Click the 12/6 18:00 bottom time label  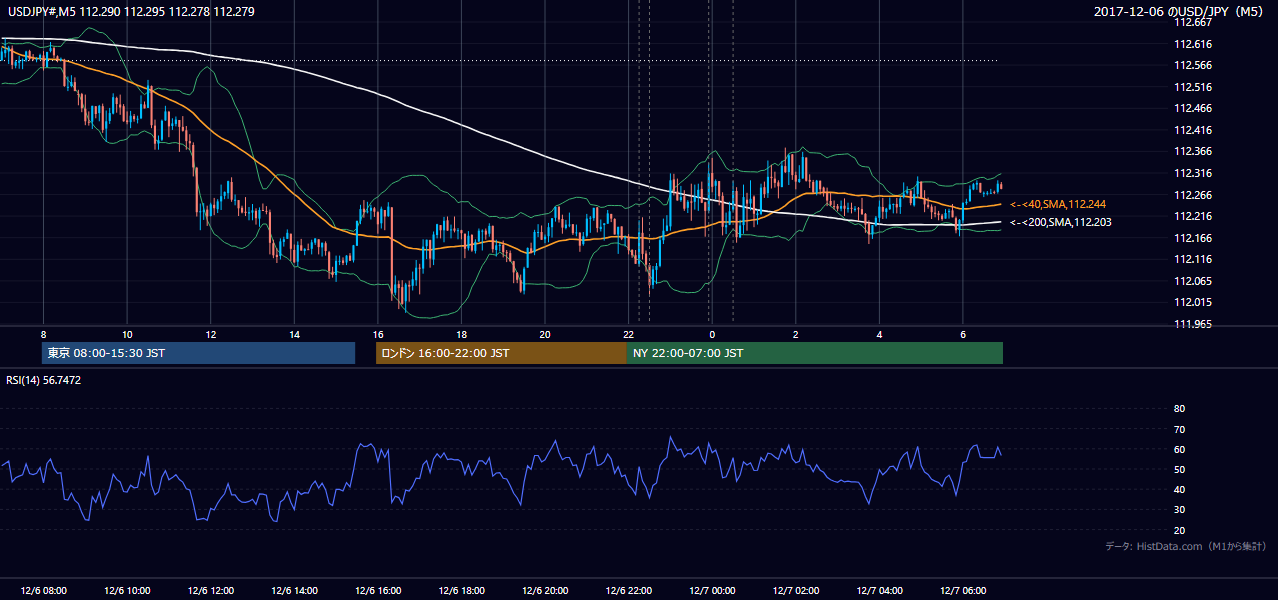coord(461,590)
